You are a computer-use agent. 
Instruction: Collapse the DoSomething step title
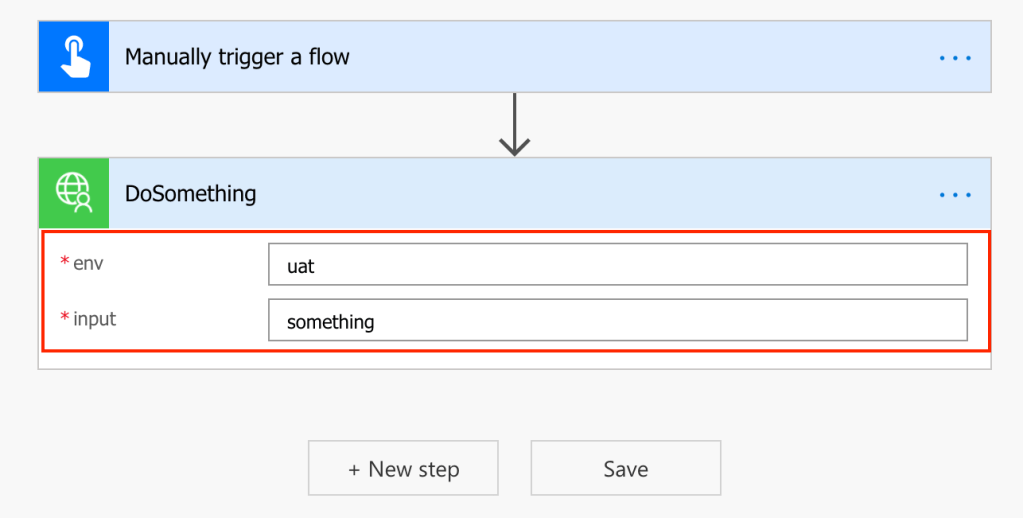click(x=190, y=193)
